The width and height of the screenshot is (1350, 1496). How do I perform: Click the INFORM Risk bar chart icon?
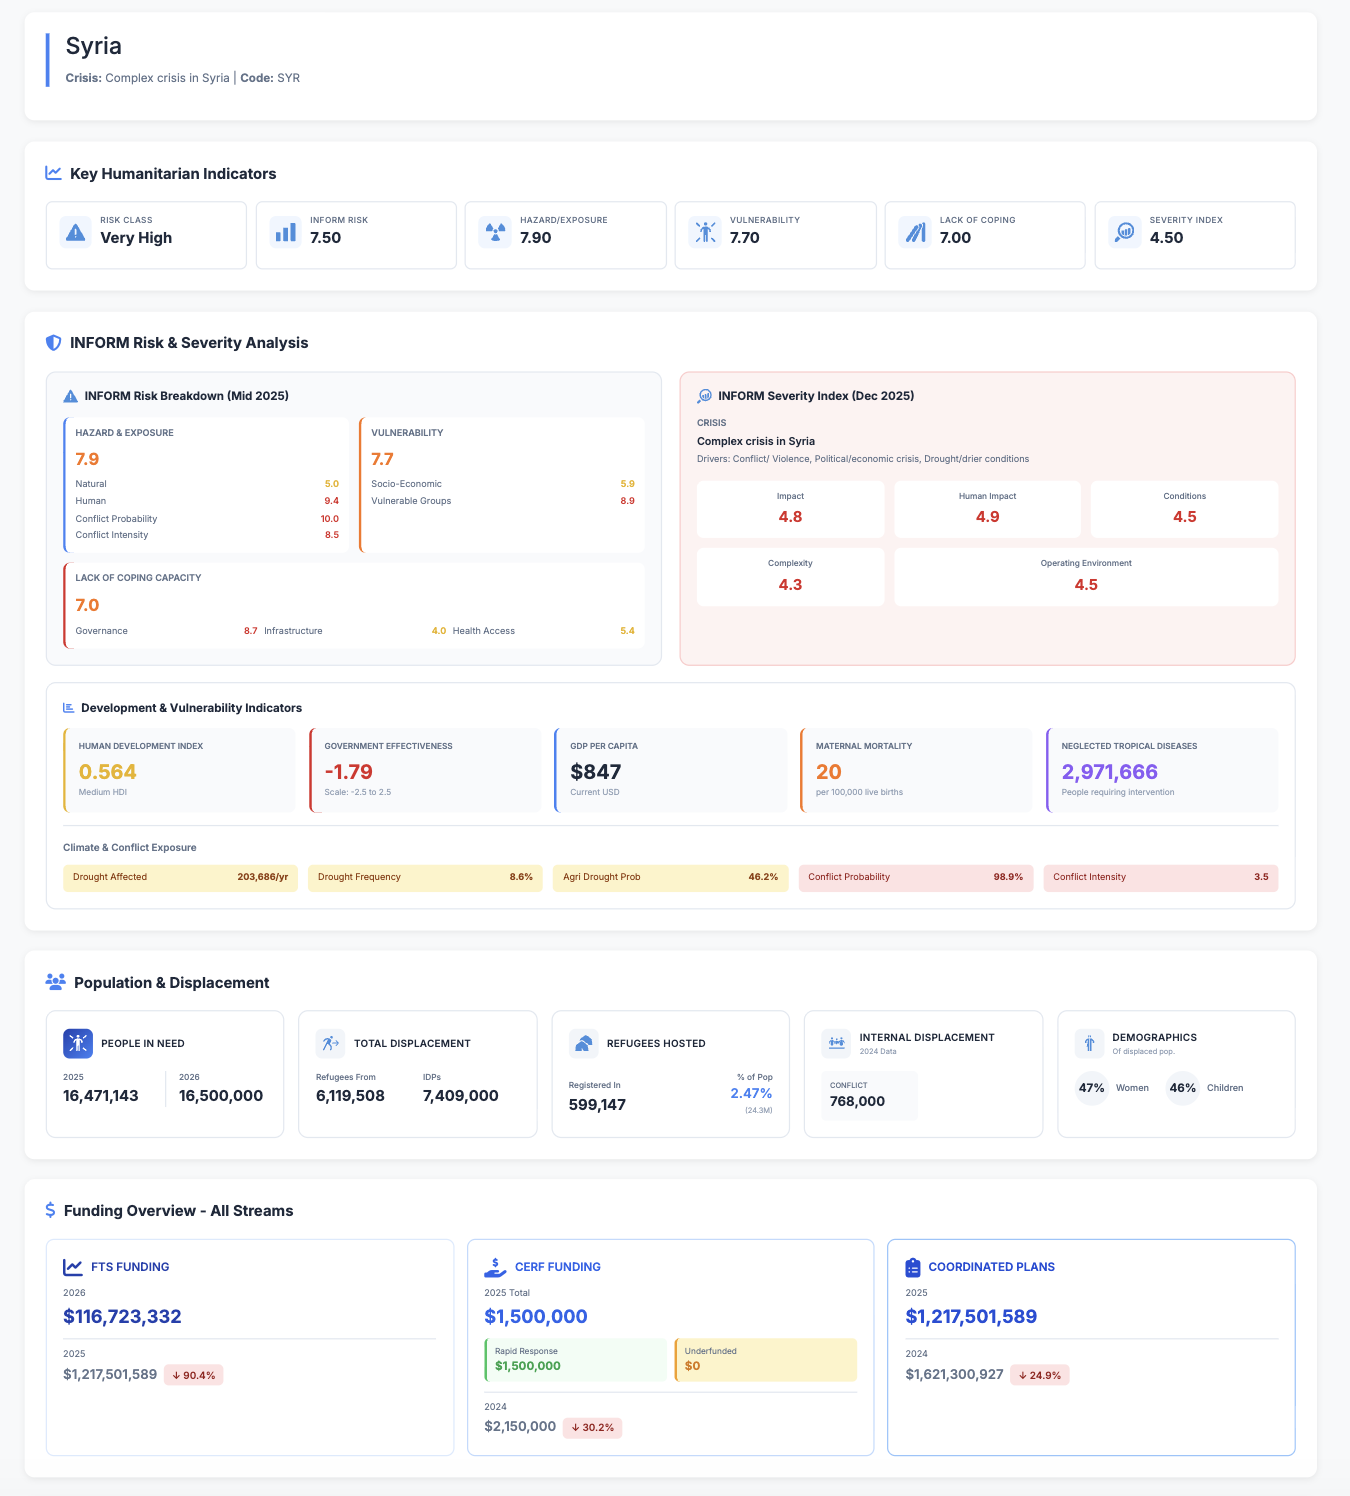point(285,232)
